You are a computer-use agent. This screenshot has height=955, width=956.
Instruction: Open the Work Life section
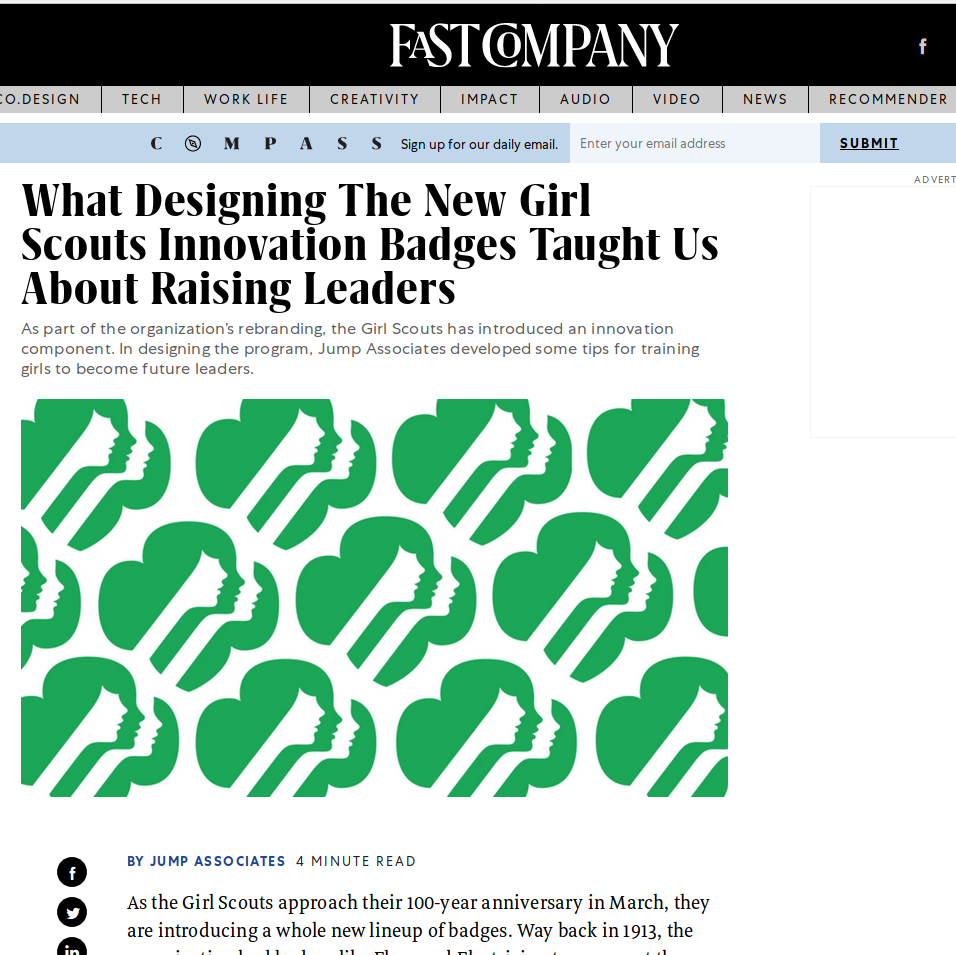coord(246,99)
